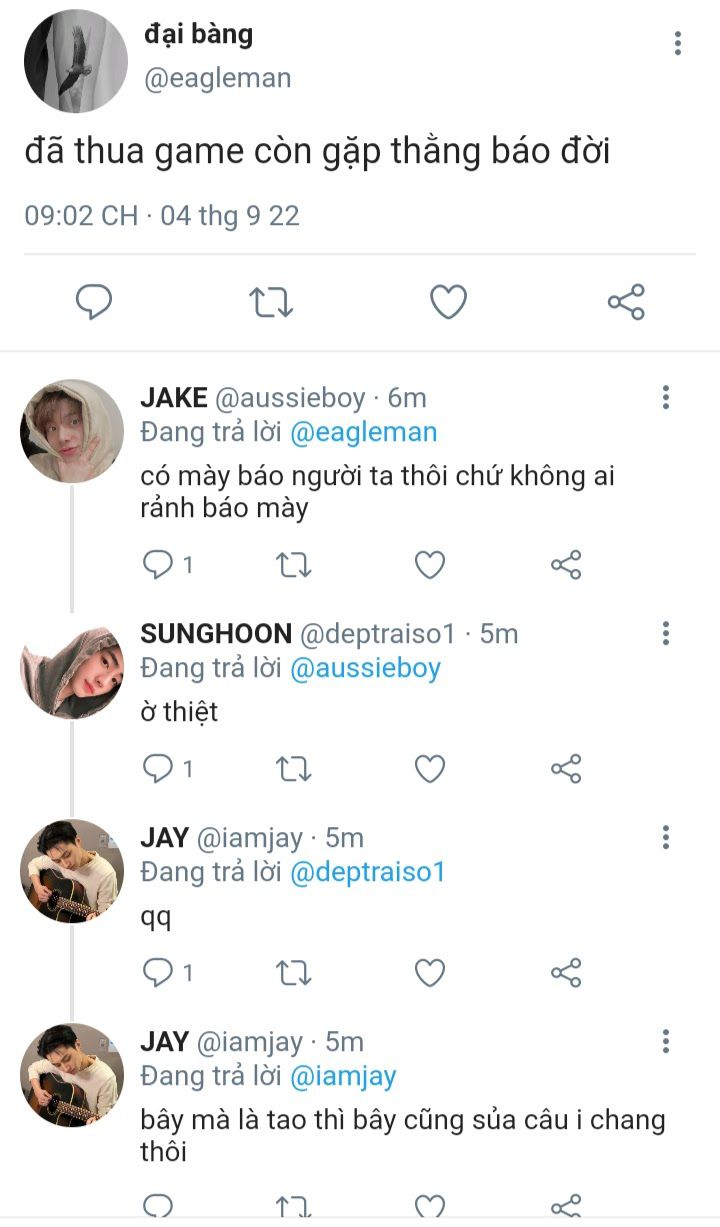Like SUNGHOON's reply "ờ thiệt"
Screen dimensions: 720x1227
point(430,769)
